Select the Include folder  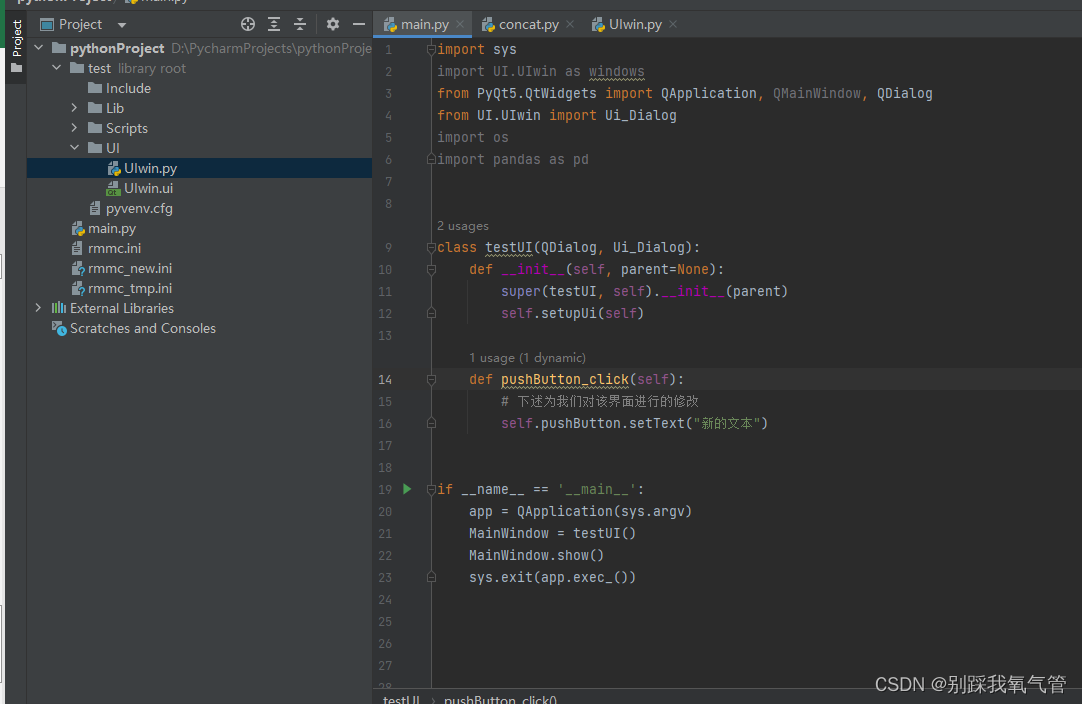[x=128, y=88]
